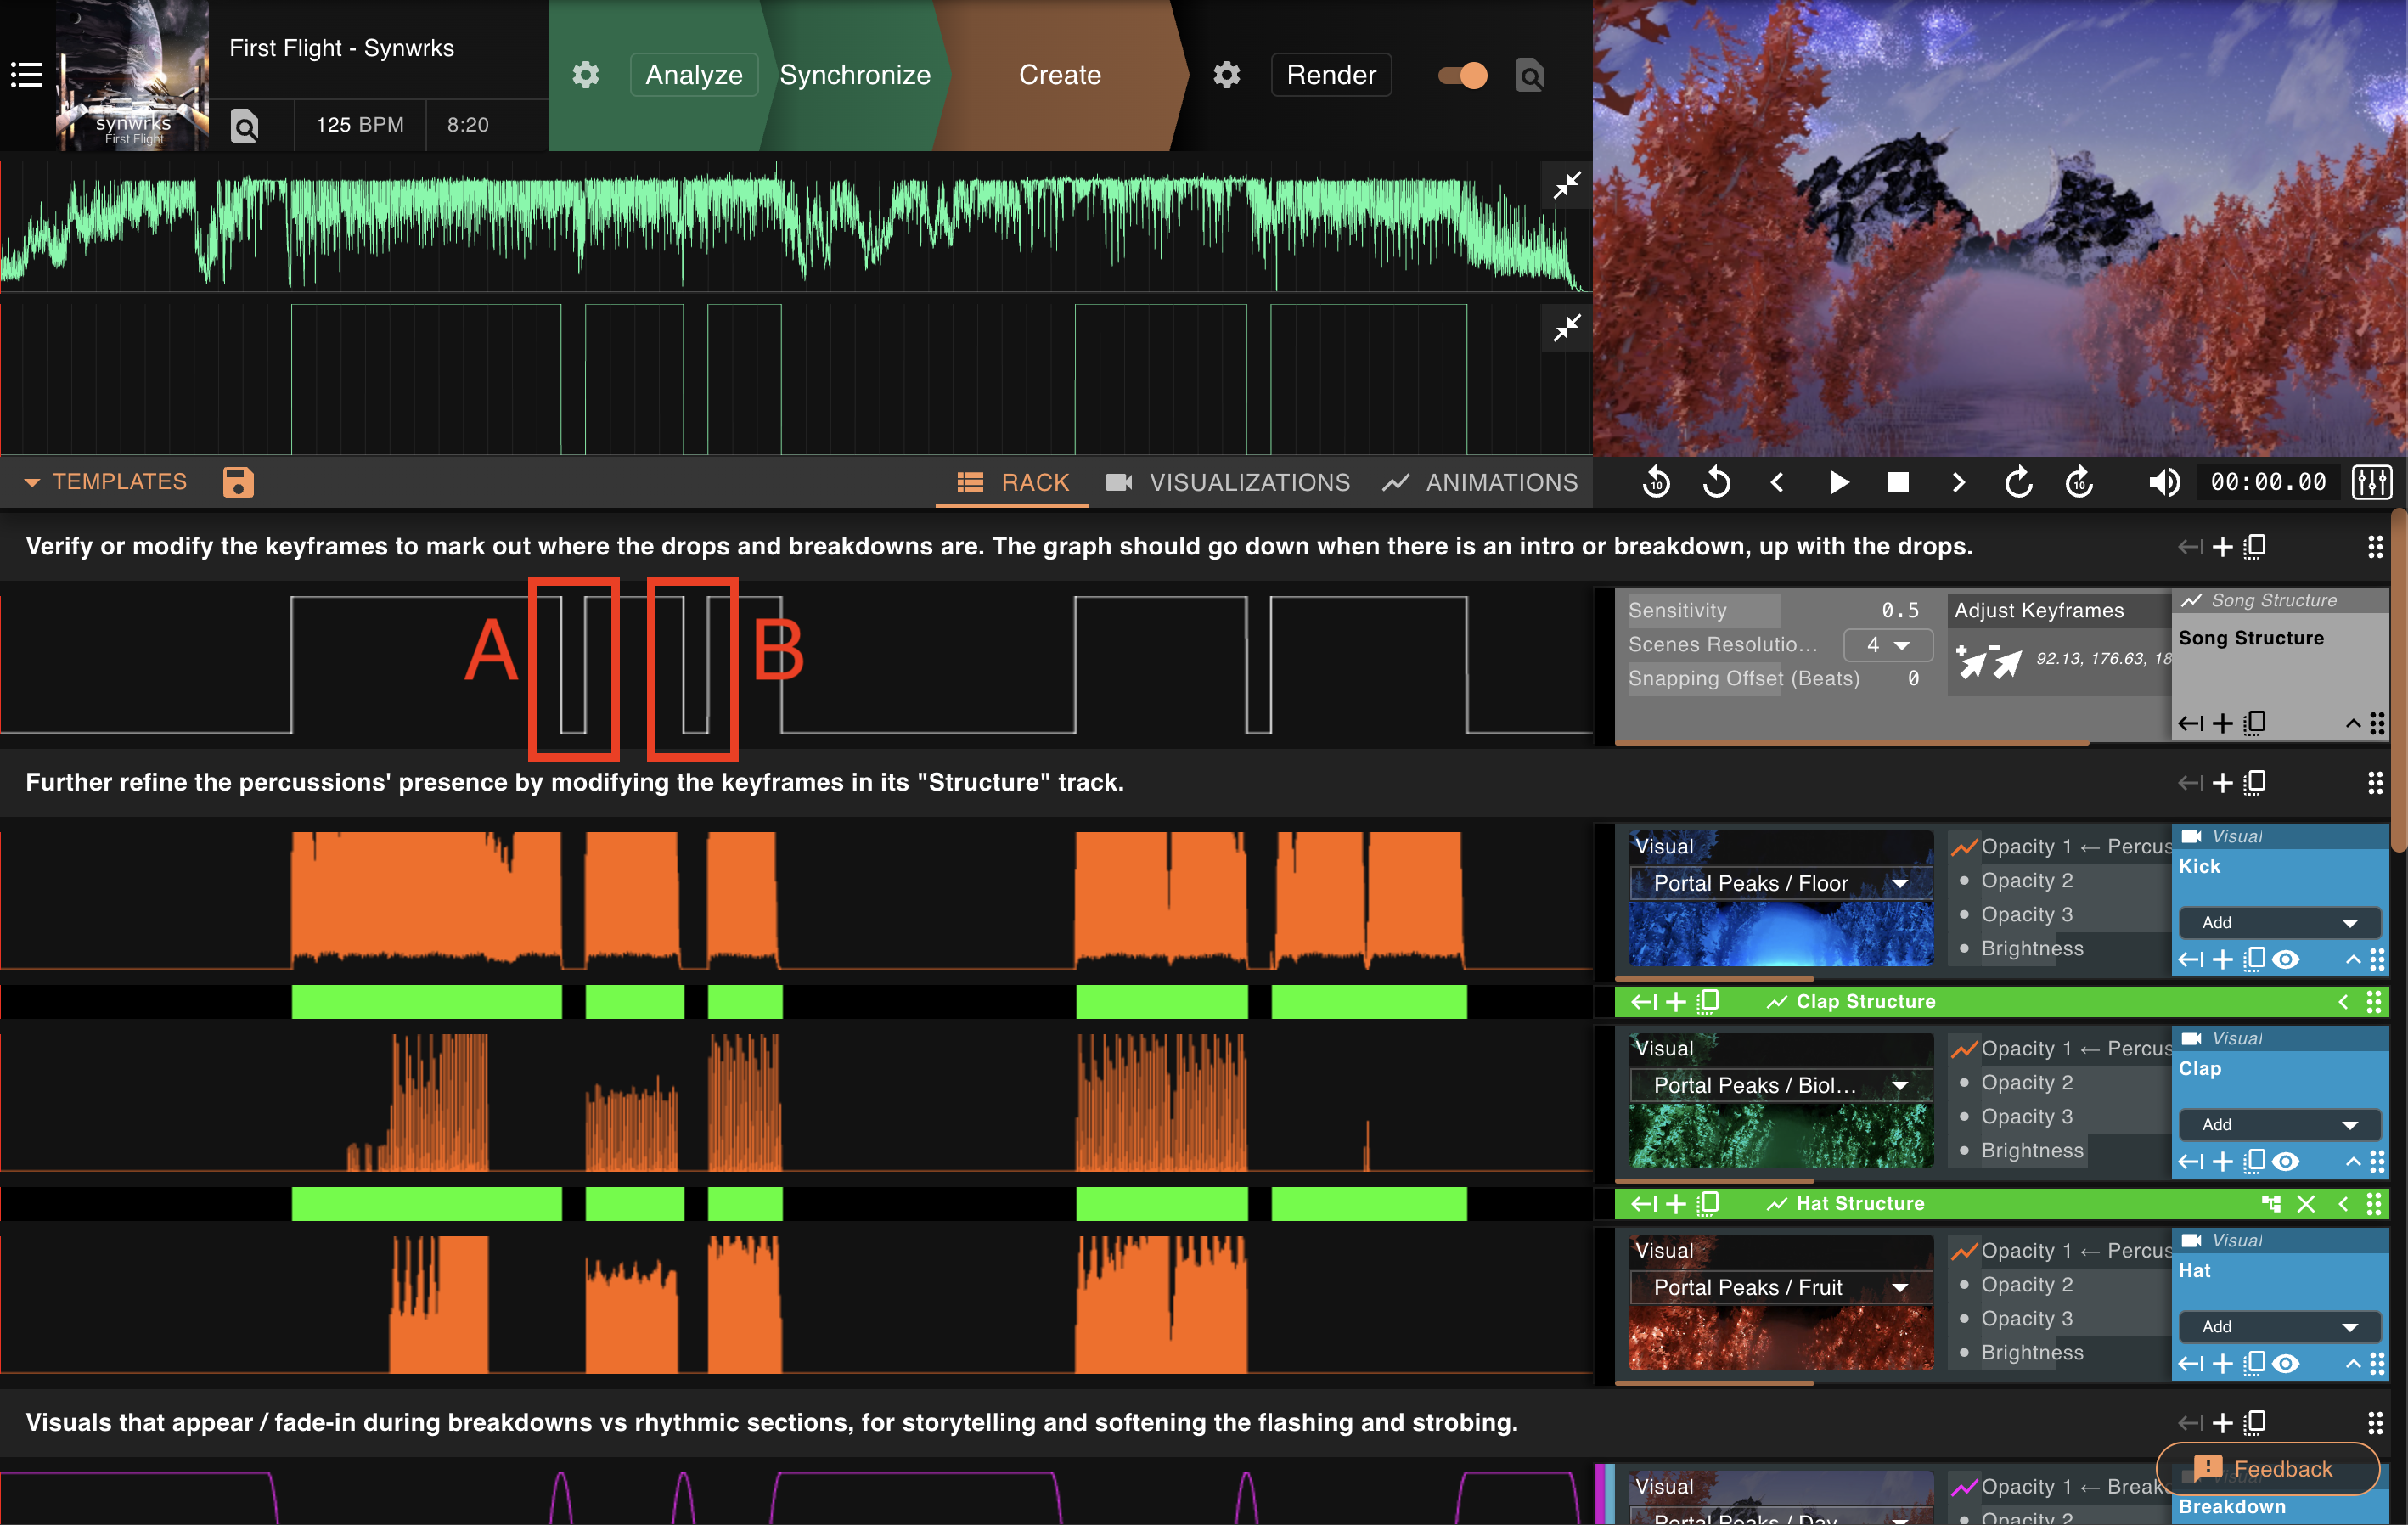Play the preview
Screen dimensions: 2408x1525
coord(1838,483)
